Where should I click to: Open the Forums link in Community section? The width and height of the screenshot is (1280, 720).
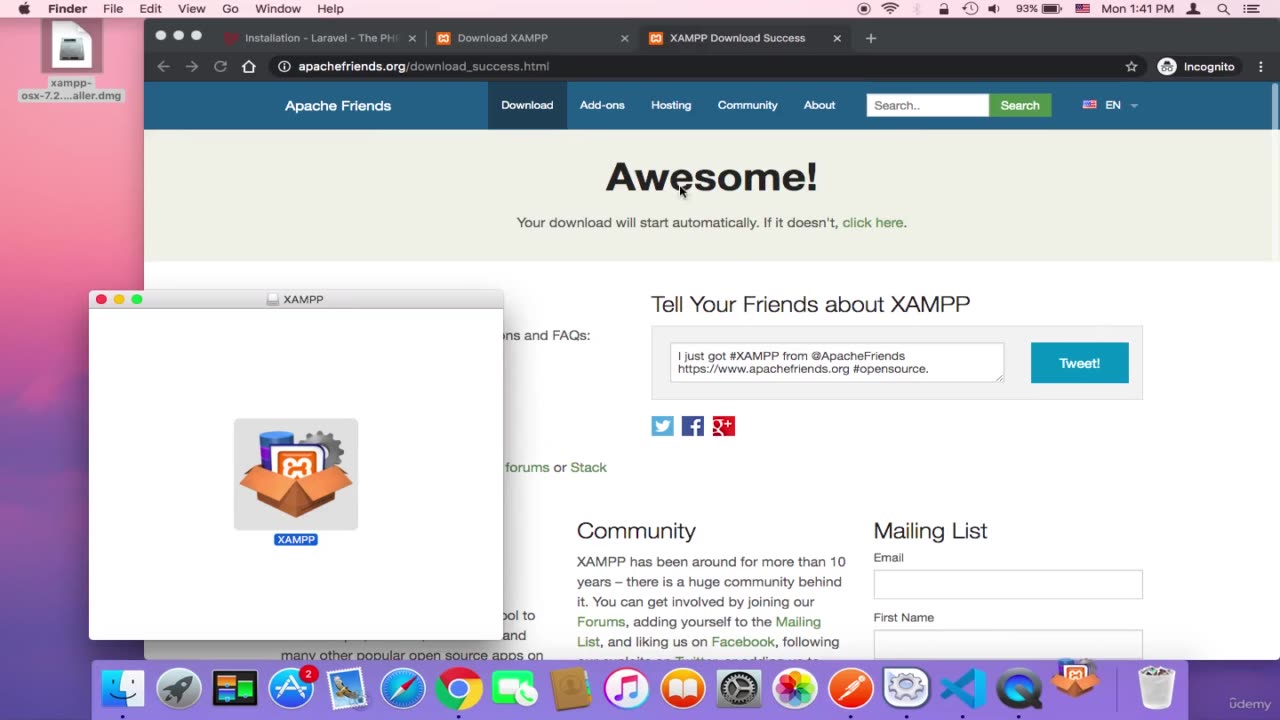pos(601,622)
